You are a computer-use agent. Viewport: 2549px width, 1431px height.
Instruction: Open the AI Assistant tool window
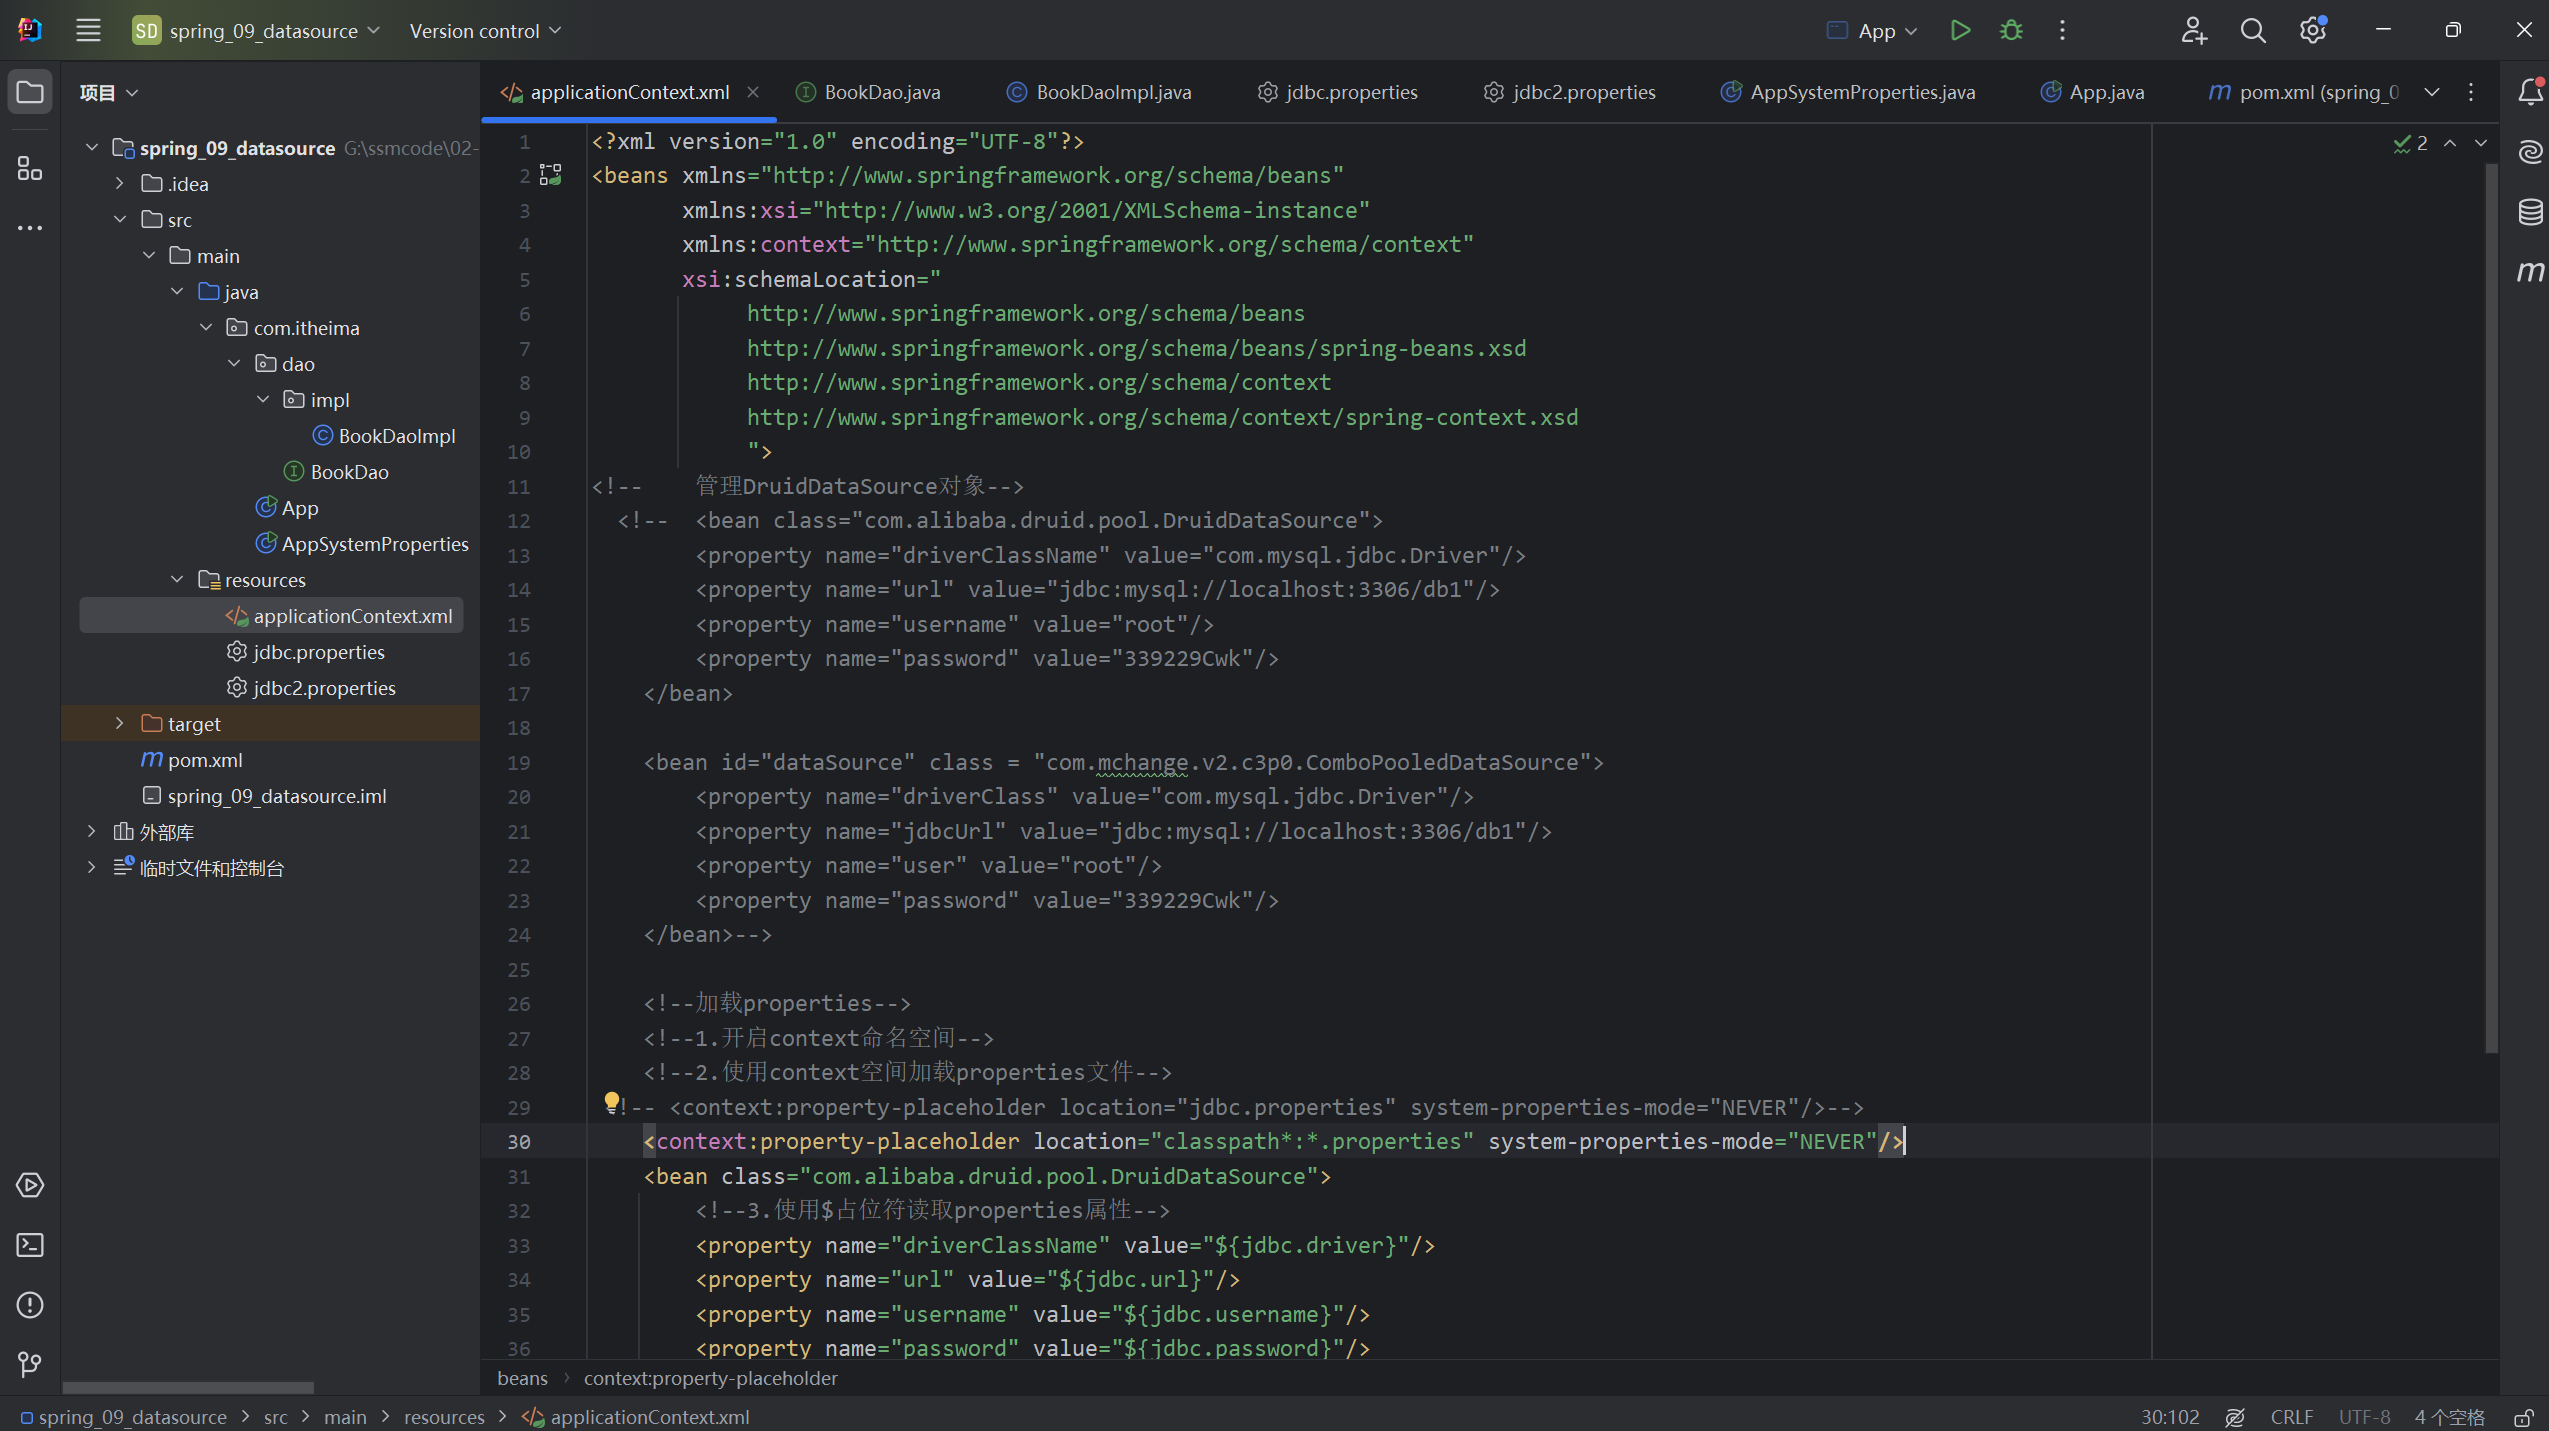pos(2530,152)
